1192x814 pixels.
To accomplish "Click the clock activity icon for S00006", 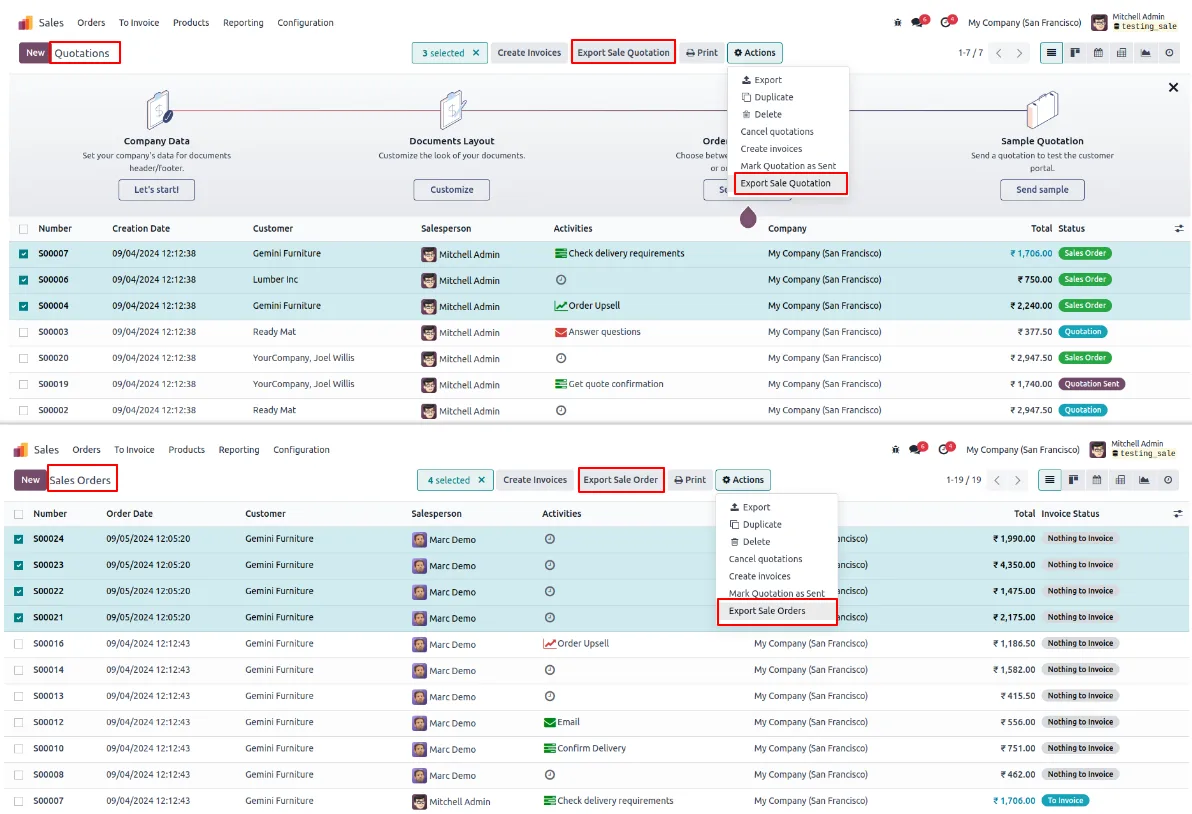I will pyautogui.click(x=561, y=280).
